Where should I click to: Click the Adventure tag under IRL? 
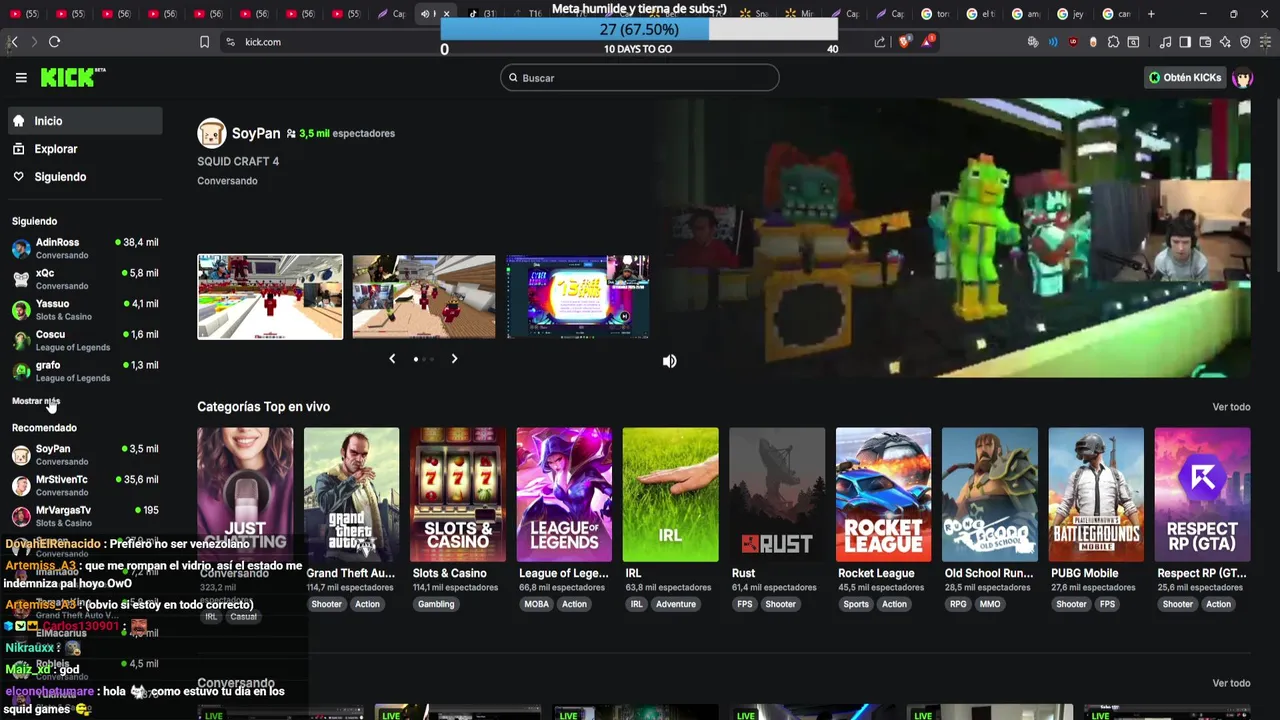(x=676, y=604)
